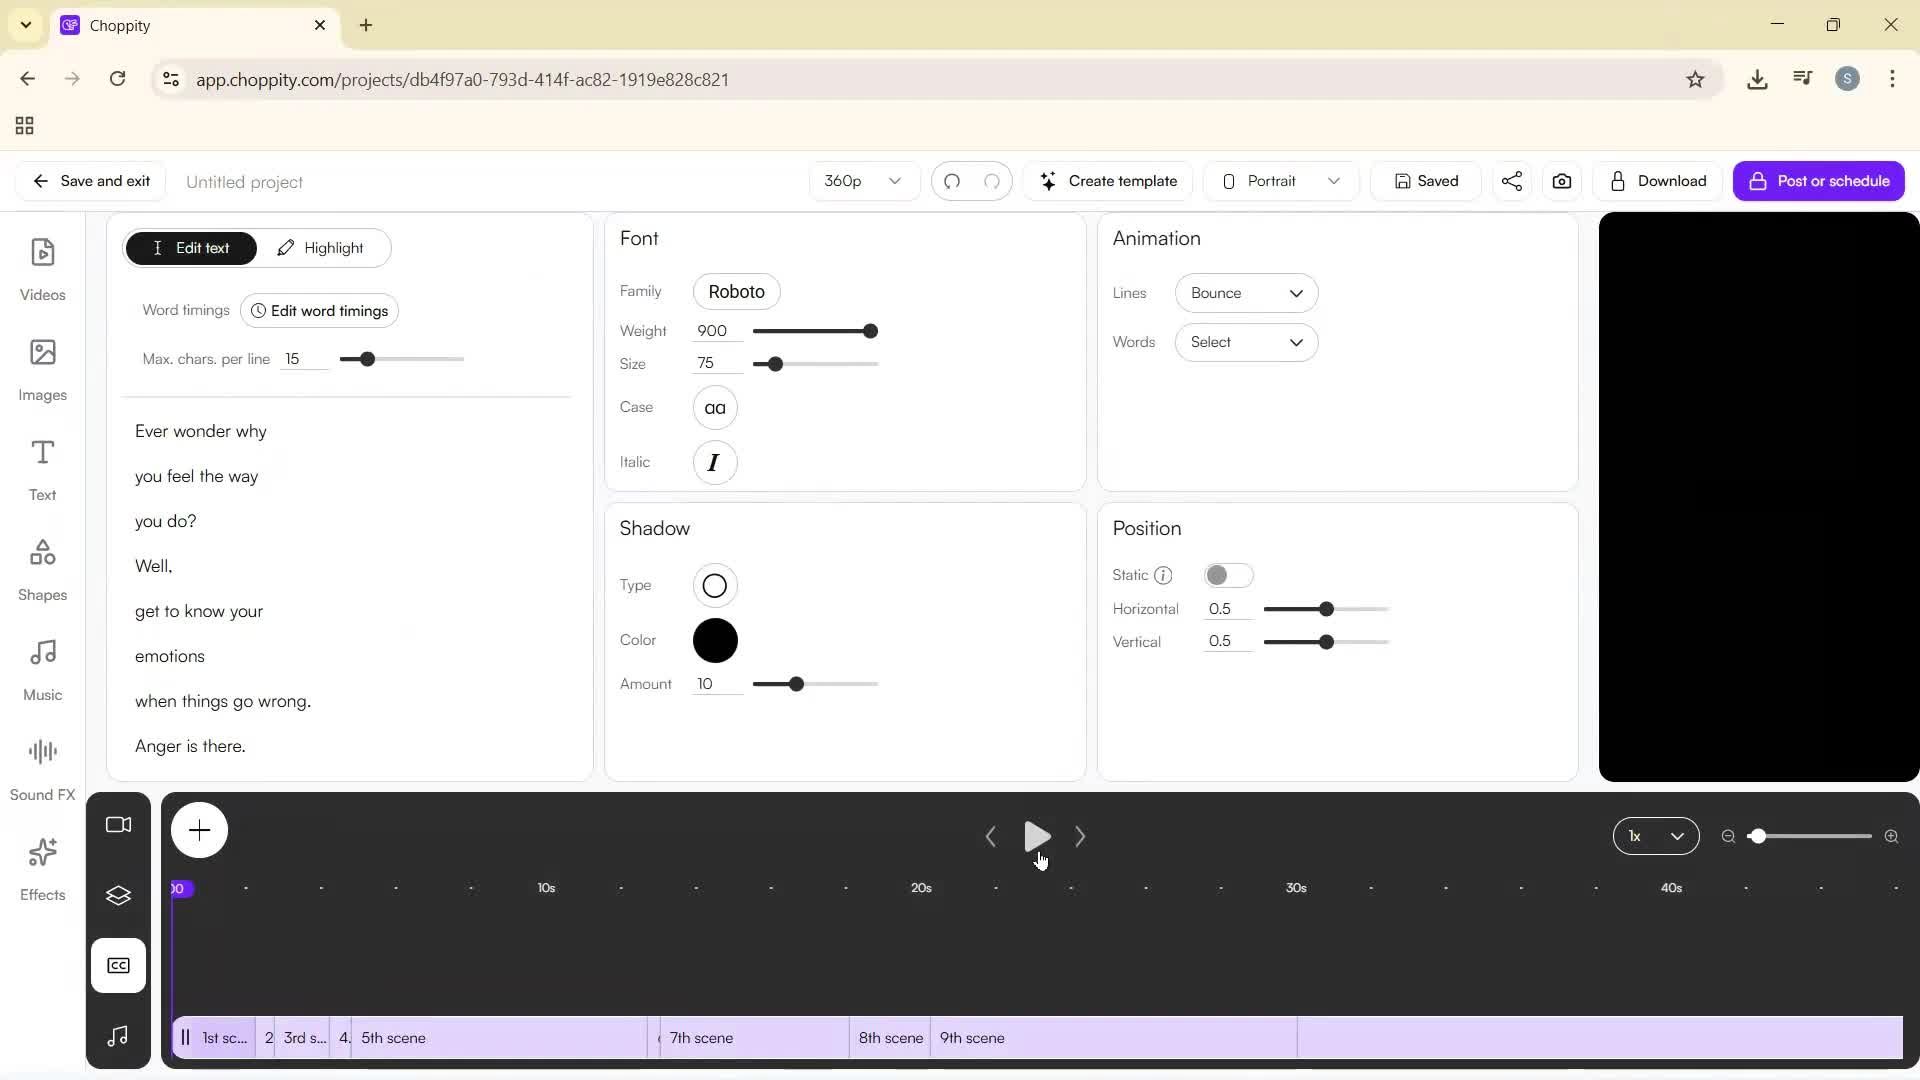Screen dimensions: 1920x1080
Task: Open the 360p resolution dropdown
Action: click(x=862, y=181)
